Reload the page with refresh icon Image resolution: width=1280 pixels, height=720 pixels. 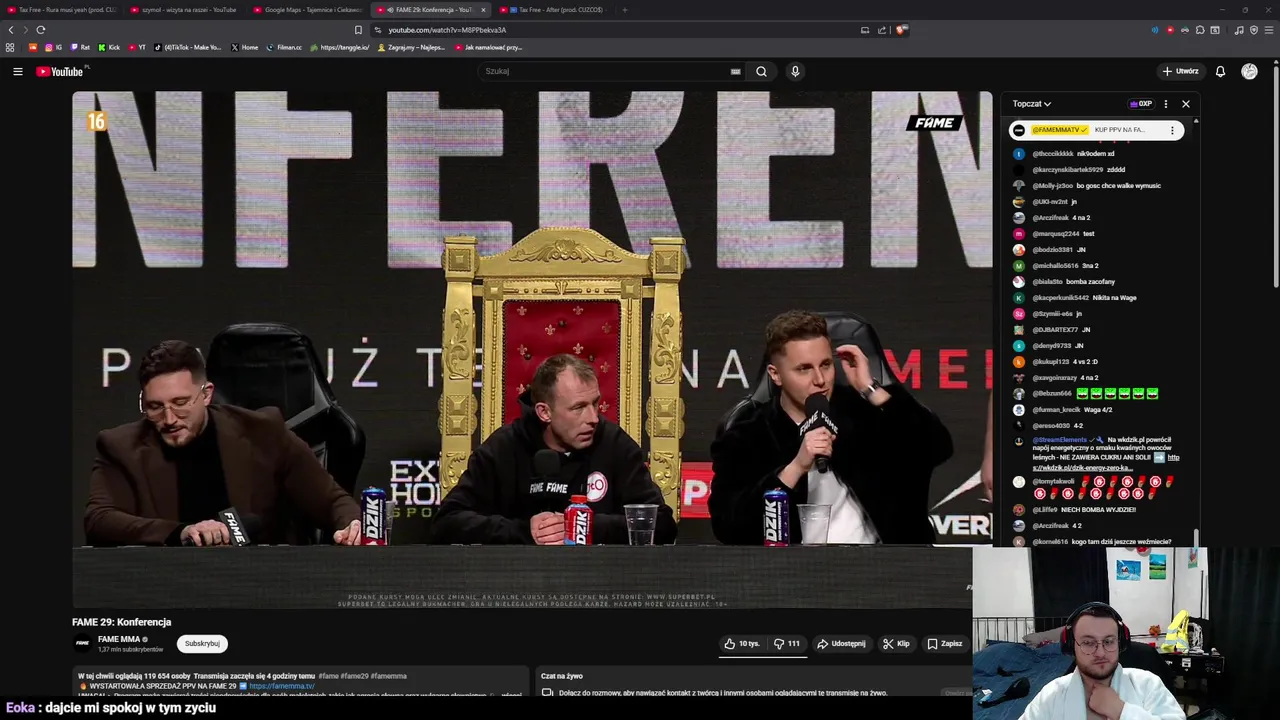coord(41,30)
